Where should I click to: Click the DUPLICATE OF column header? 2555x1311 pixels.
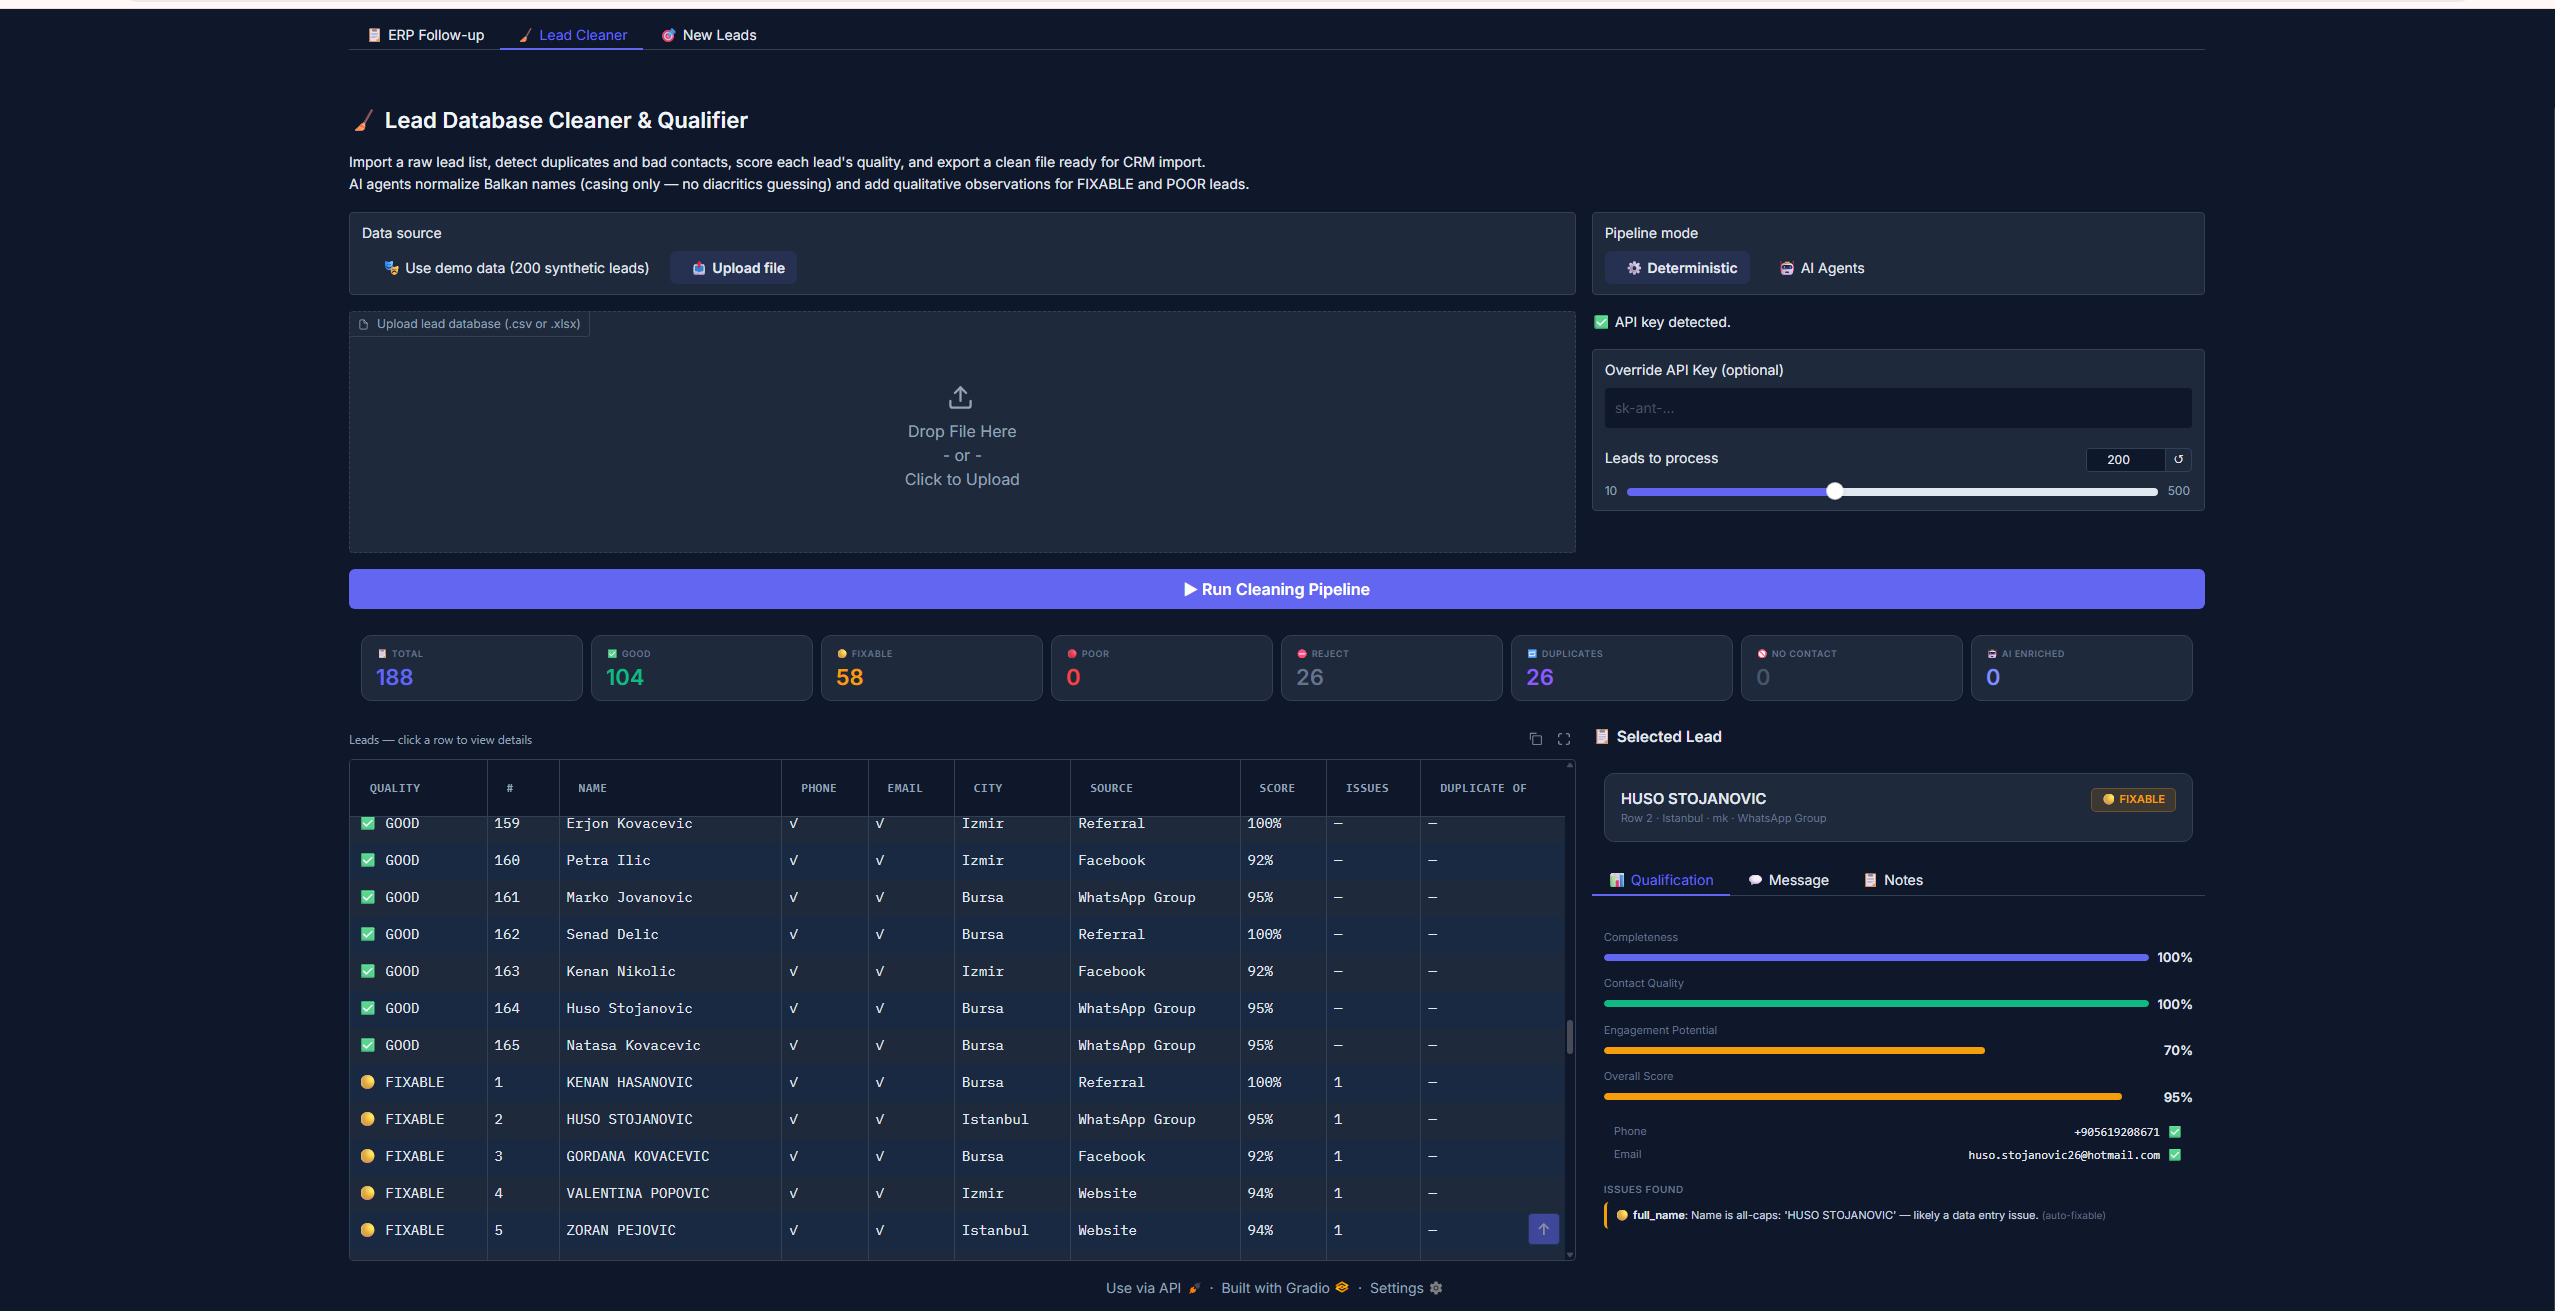pyautogui.click(x=1491, y=788)
